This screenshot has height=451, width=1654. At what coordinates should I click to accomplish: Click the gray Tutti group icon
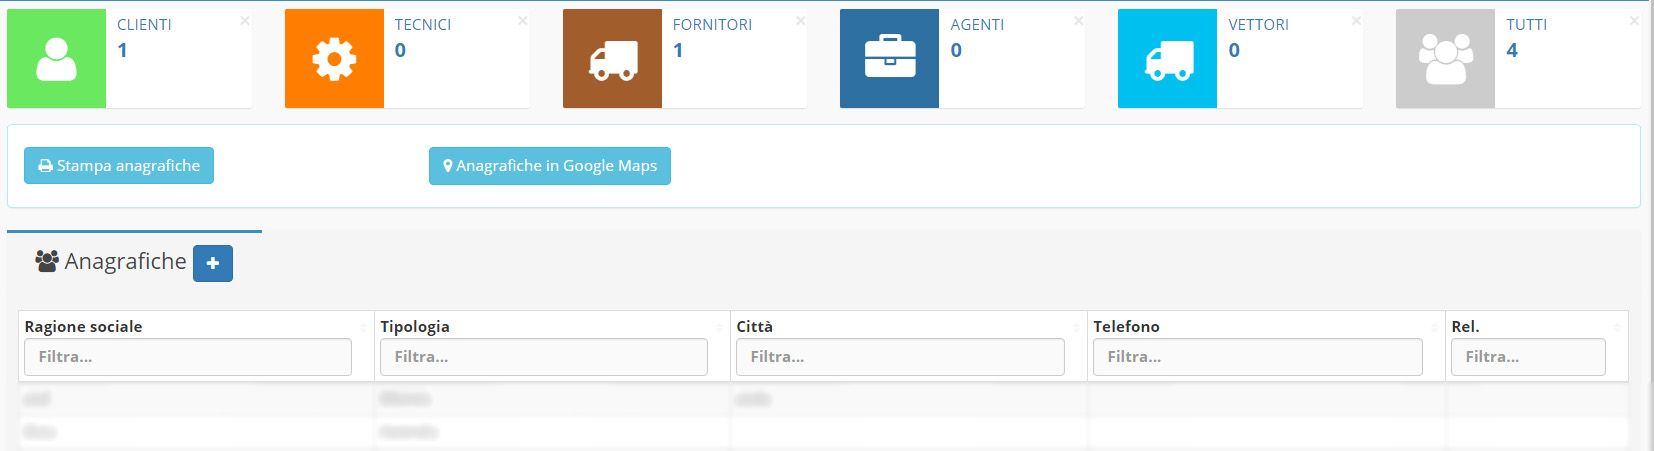1445,59
